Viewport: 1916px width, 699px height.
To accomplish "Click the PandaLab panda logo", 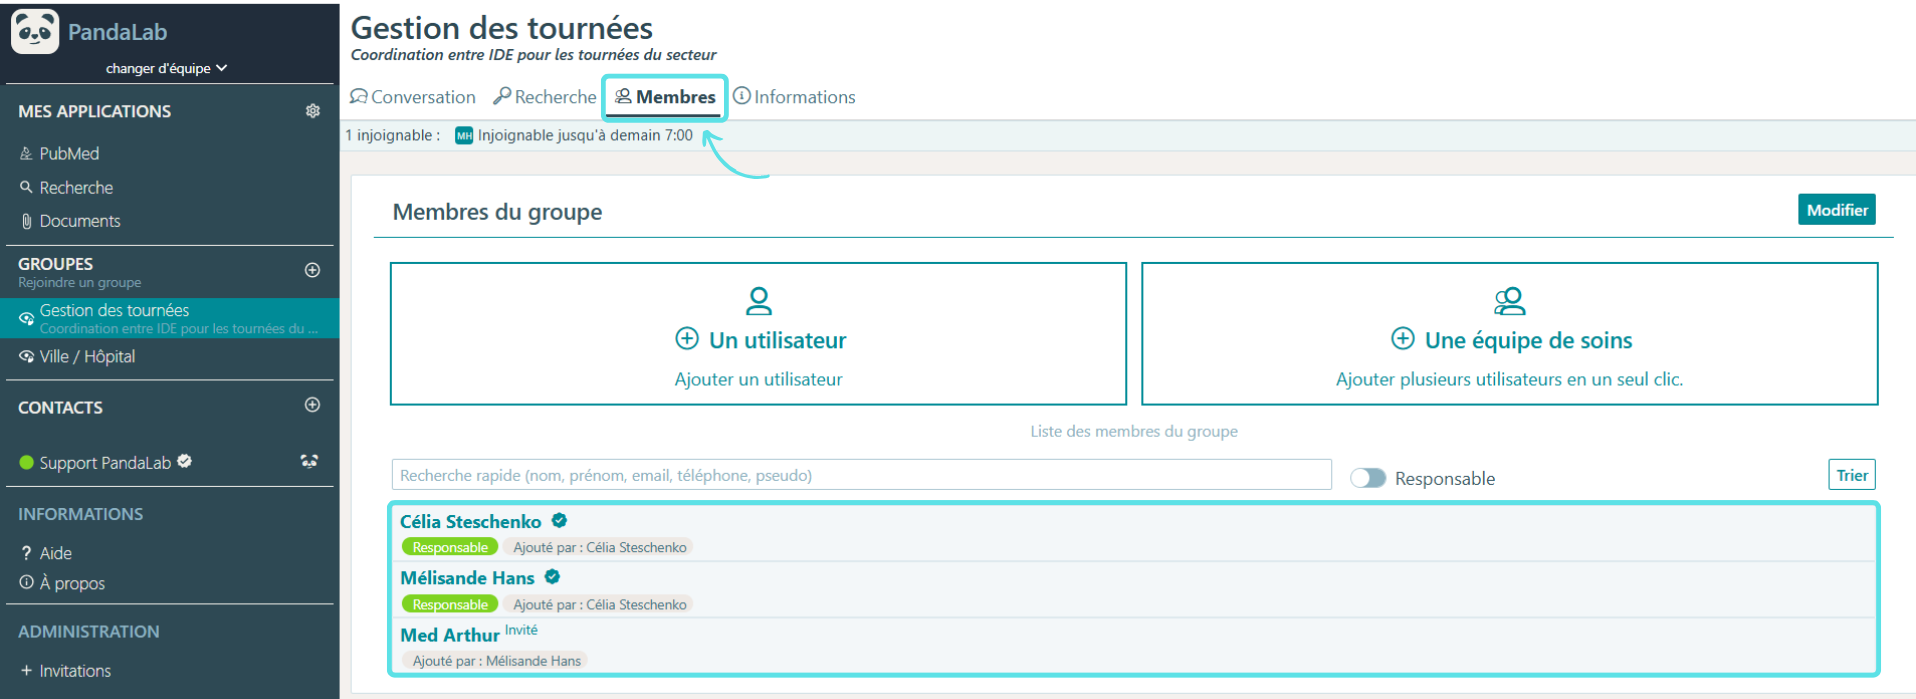I will pyautogui.click(x=35, y=31).
